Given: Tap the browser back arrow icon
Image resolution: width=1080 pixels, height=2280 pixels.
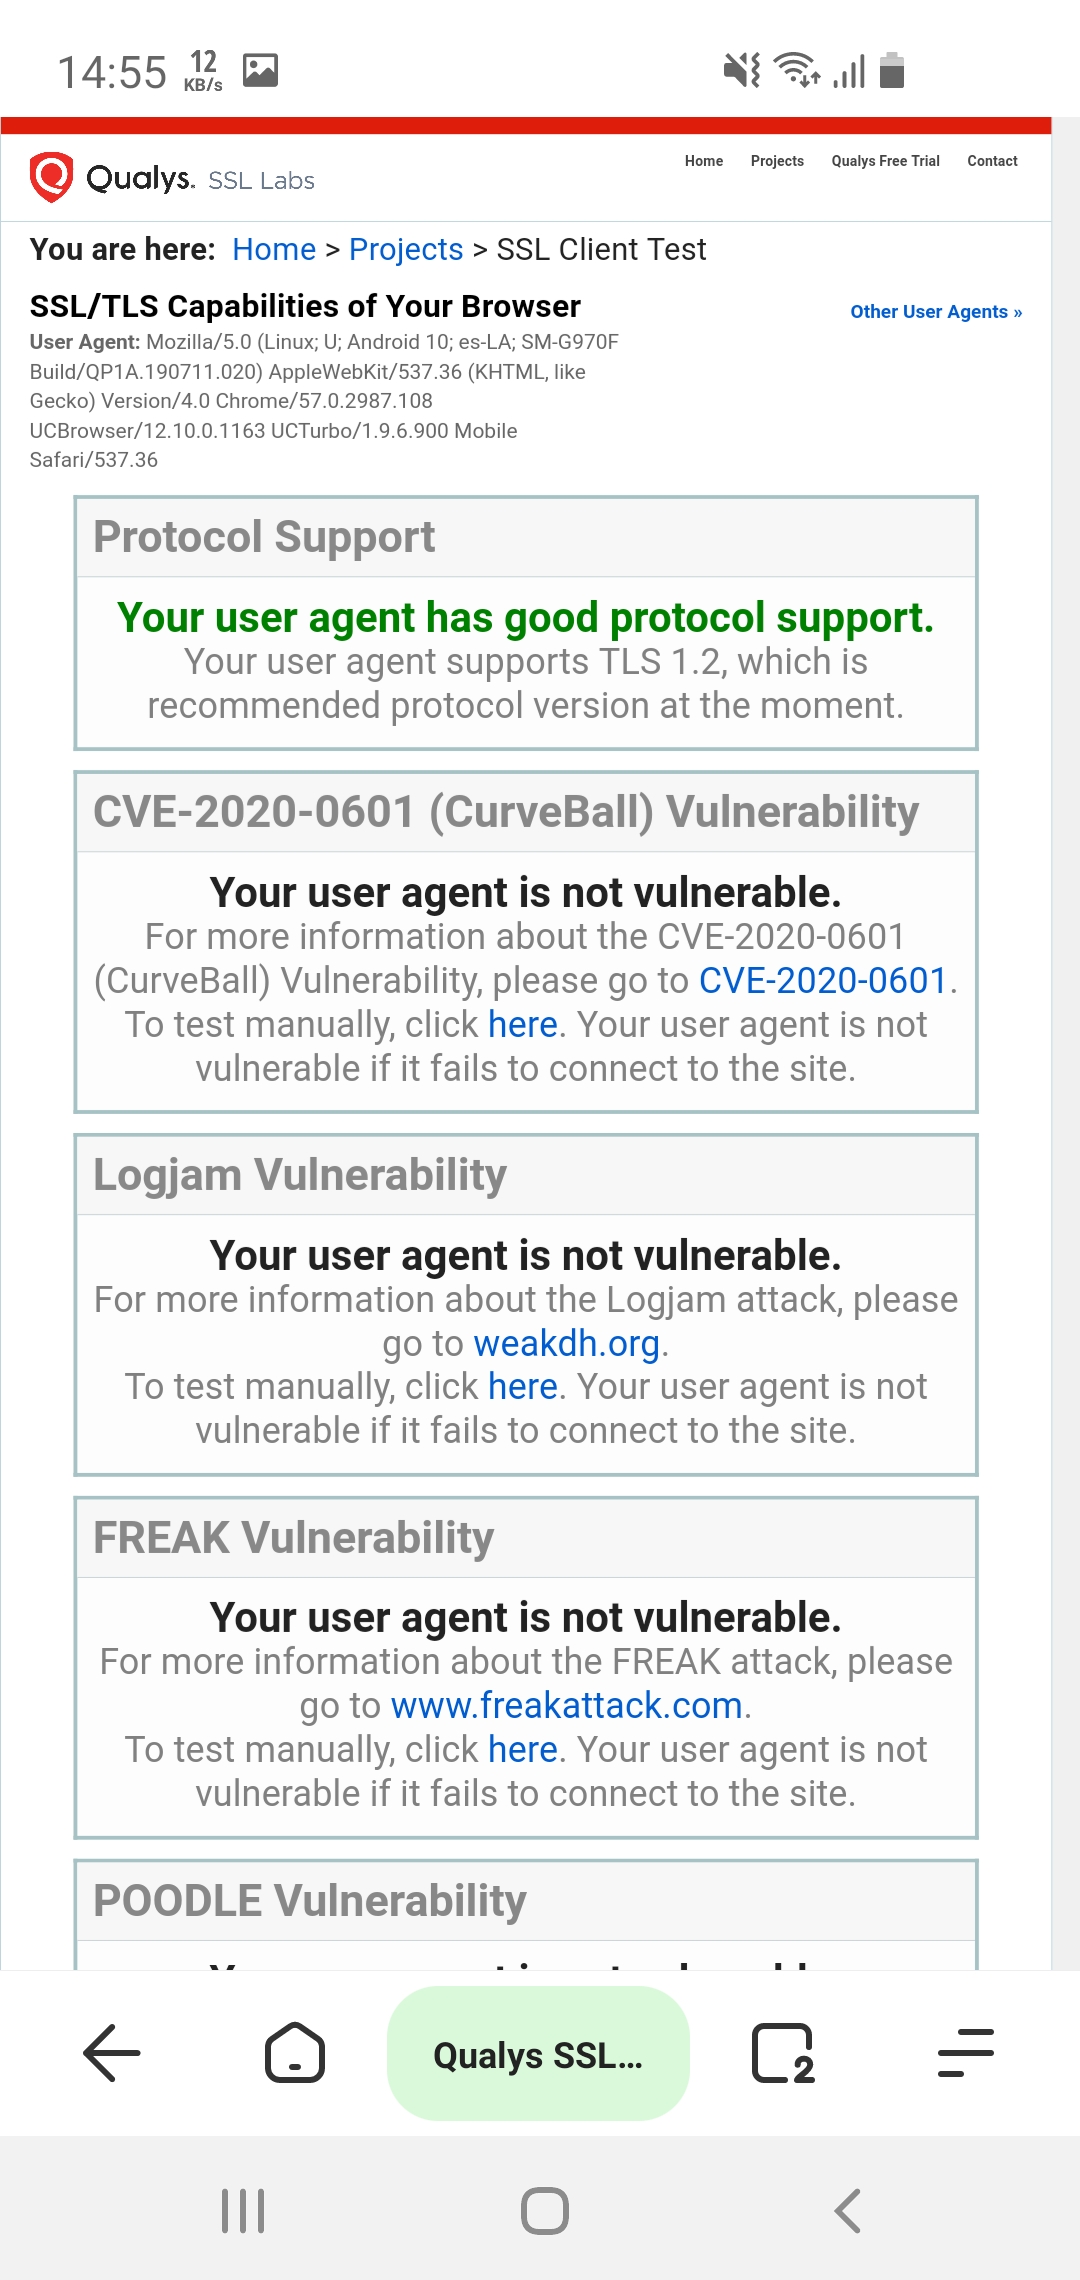Looking at the screenshot, I should click(112, 2053).
